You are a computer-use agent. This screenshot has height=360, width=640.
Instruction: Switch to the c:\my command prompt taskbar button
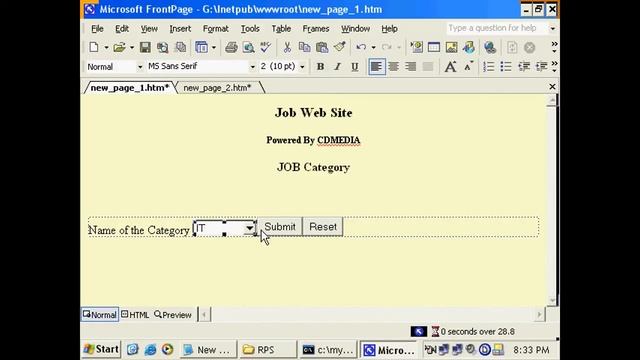coord(328,350)
